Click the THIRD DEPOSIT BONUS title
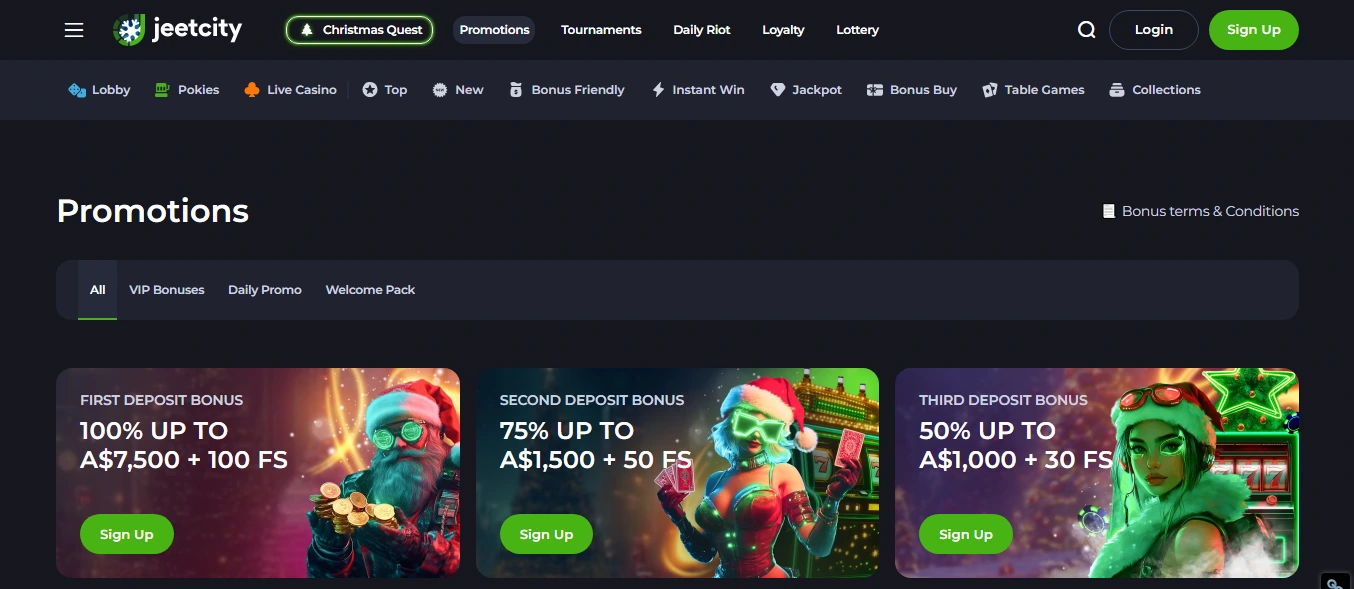Image resolution: width=1354 pixels, height=589 pixels. pos(1003,400)
